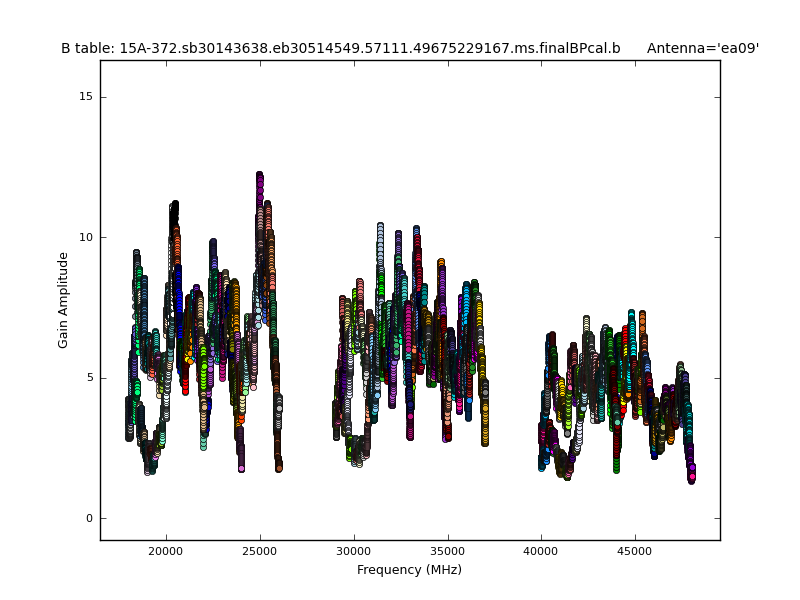800x600 pixels.
Task: Click the lowest magenta point near 48000 MHz
Action: 691,478
